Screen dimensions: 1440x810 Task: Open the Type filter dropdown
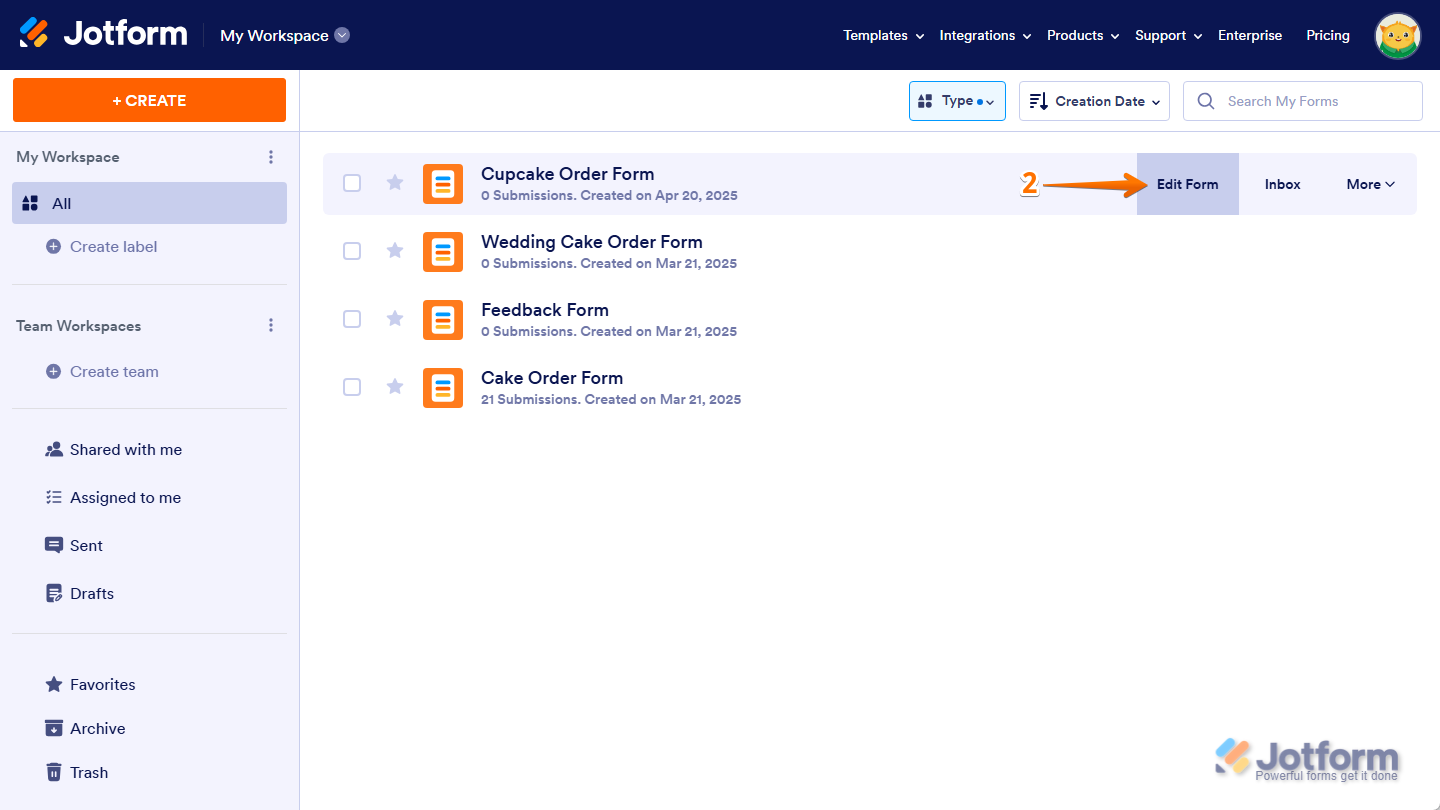coord(957,101)
